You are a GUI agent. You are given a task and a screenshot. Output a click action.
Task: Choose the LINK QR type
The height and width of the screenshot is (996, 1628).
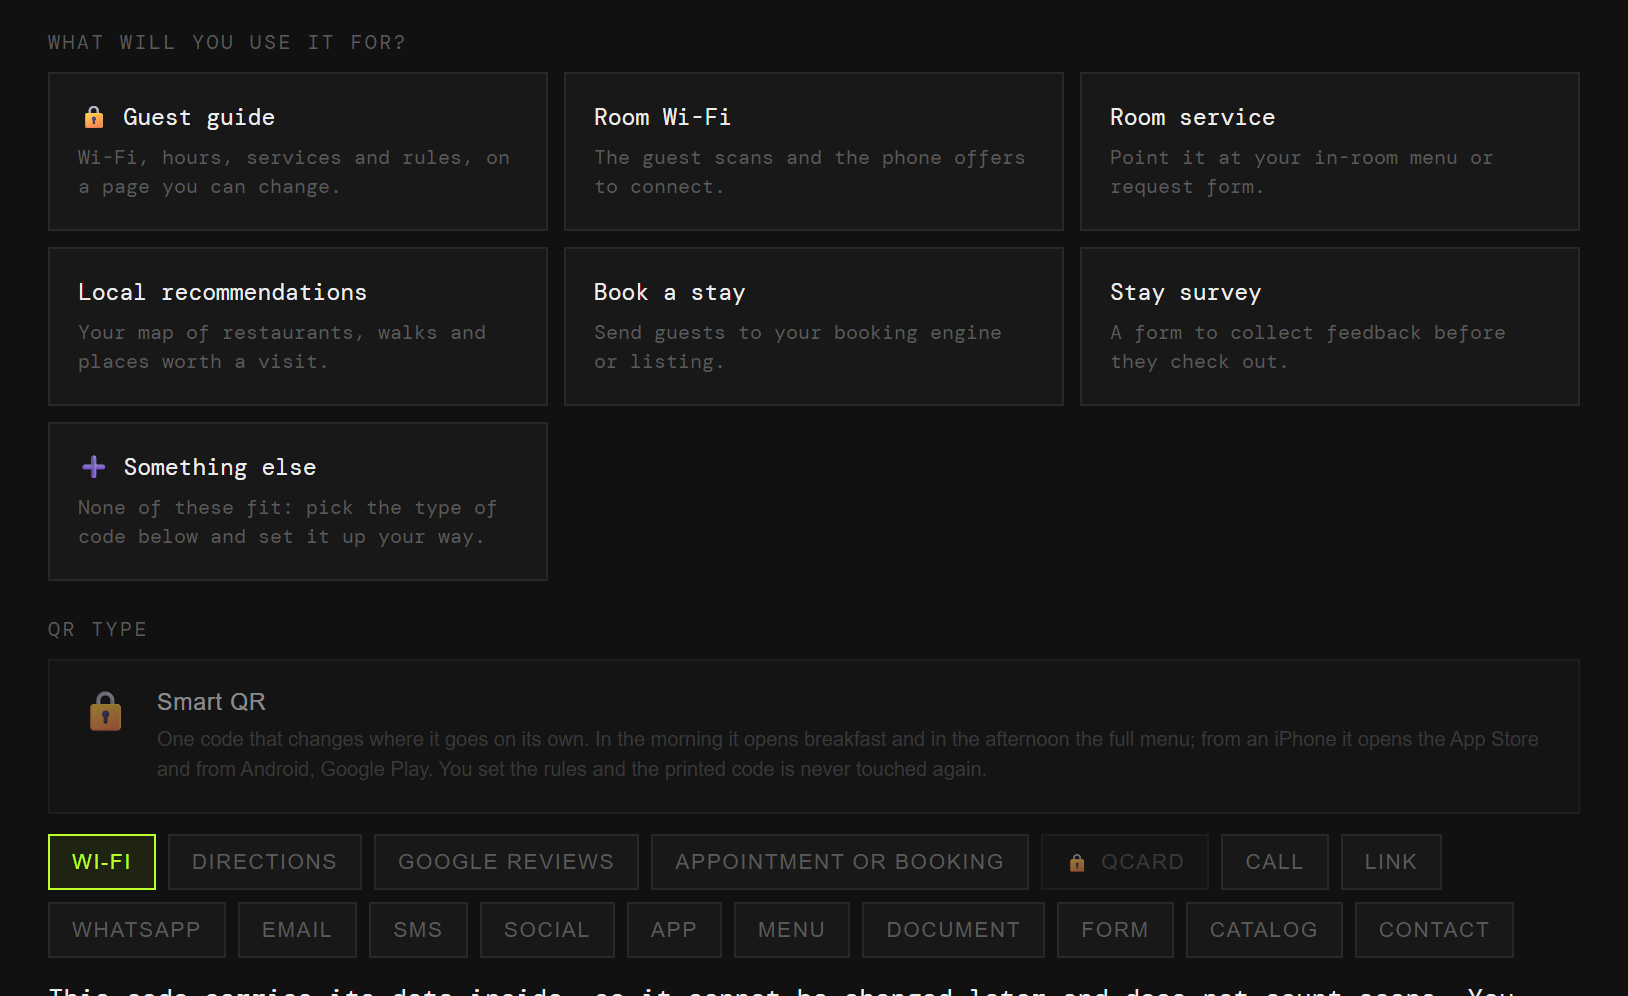[x=1391, y=862]
